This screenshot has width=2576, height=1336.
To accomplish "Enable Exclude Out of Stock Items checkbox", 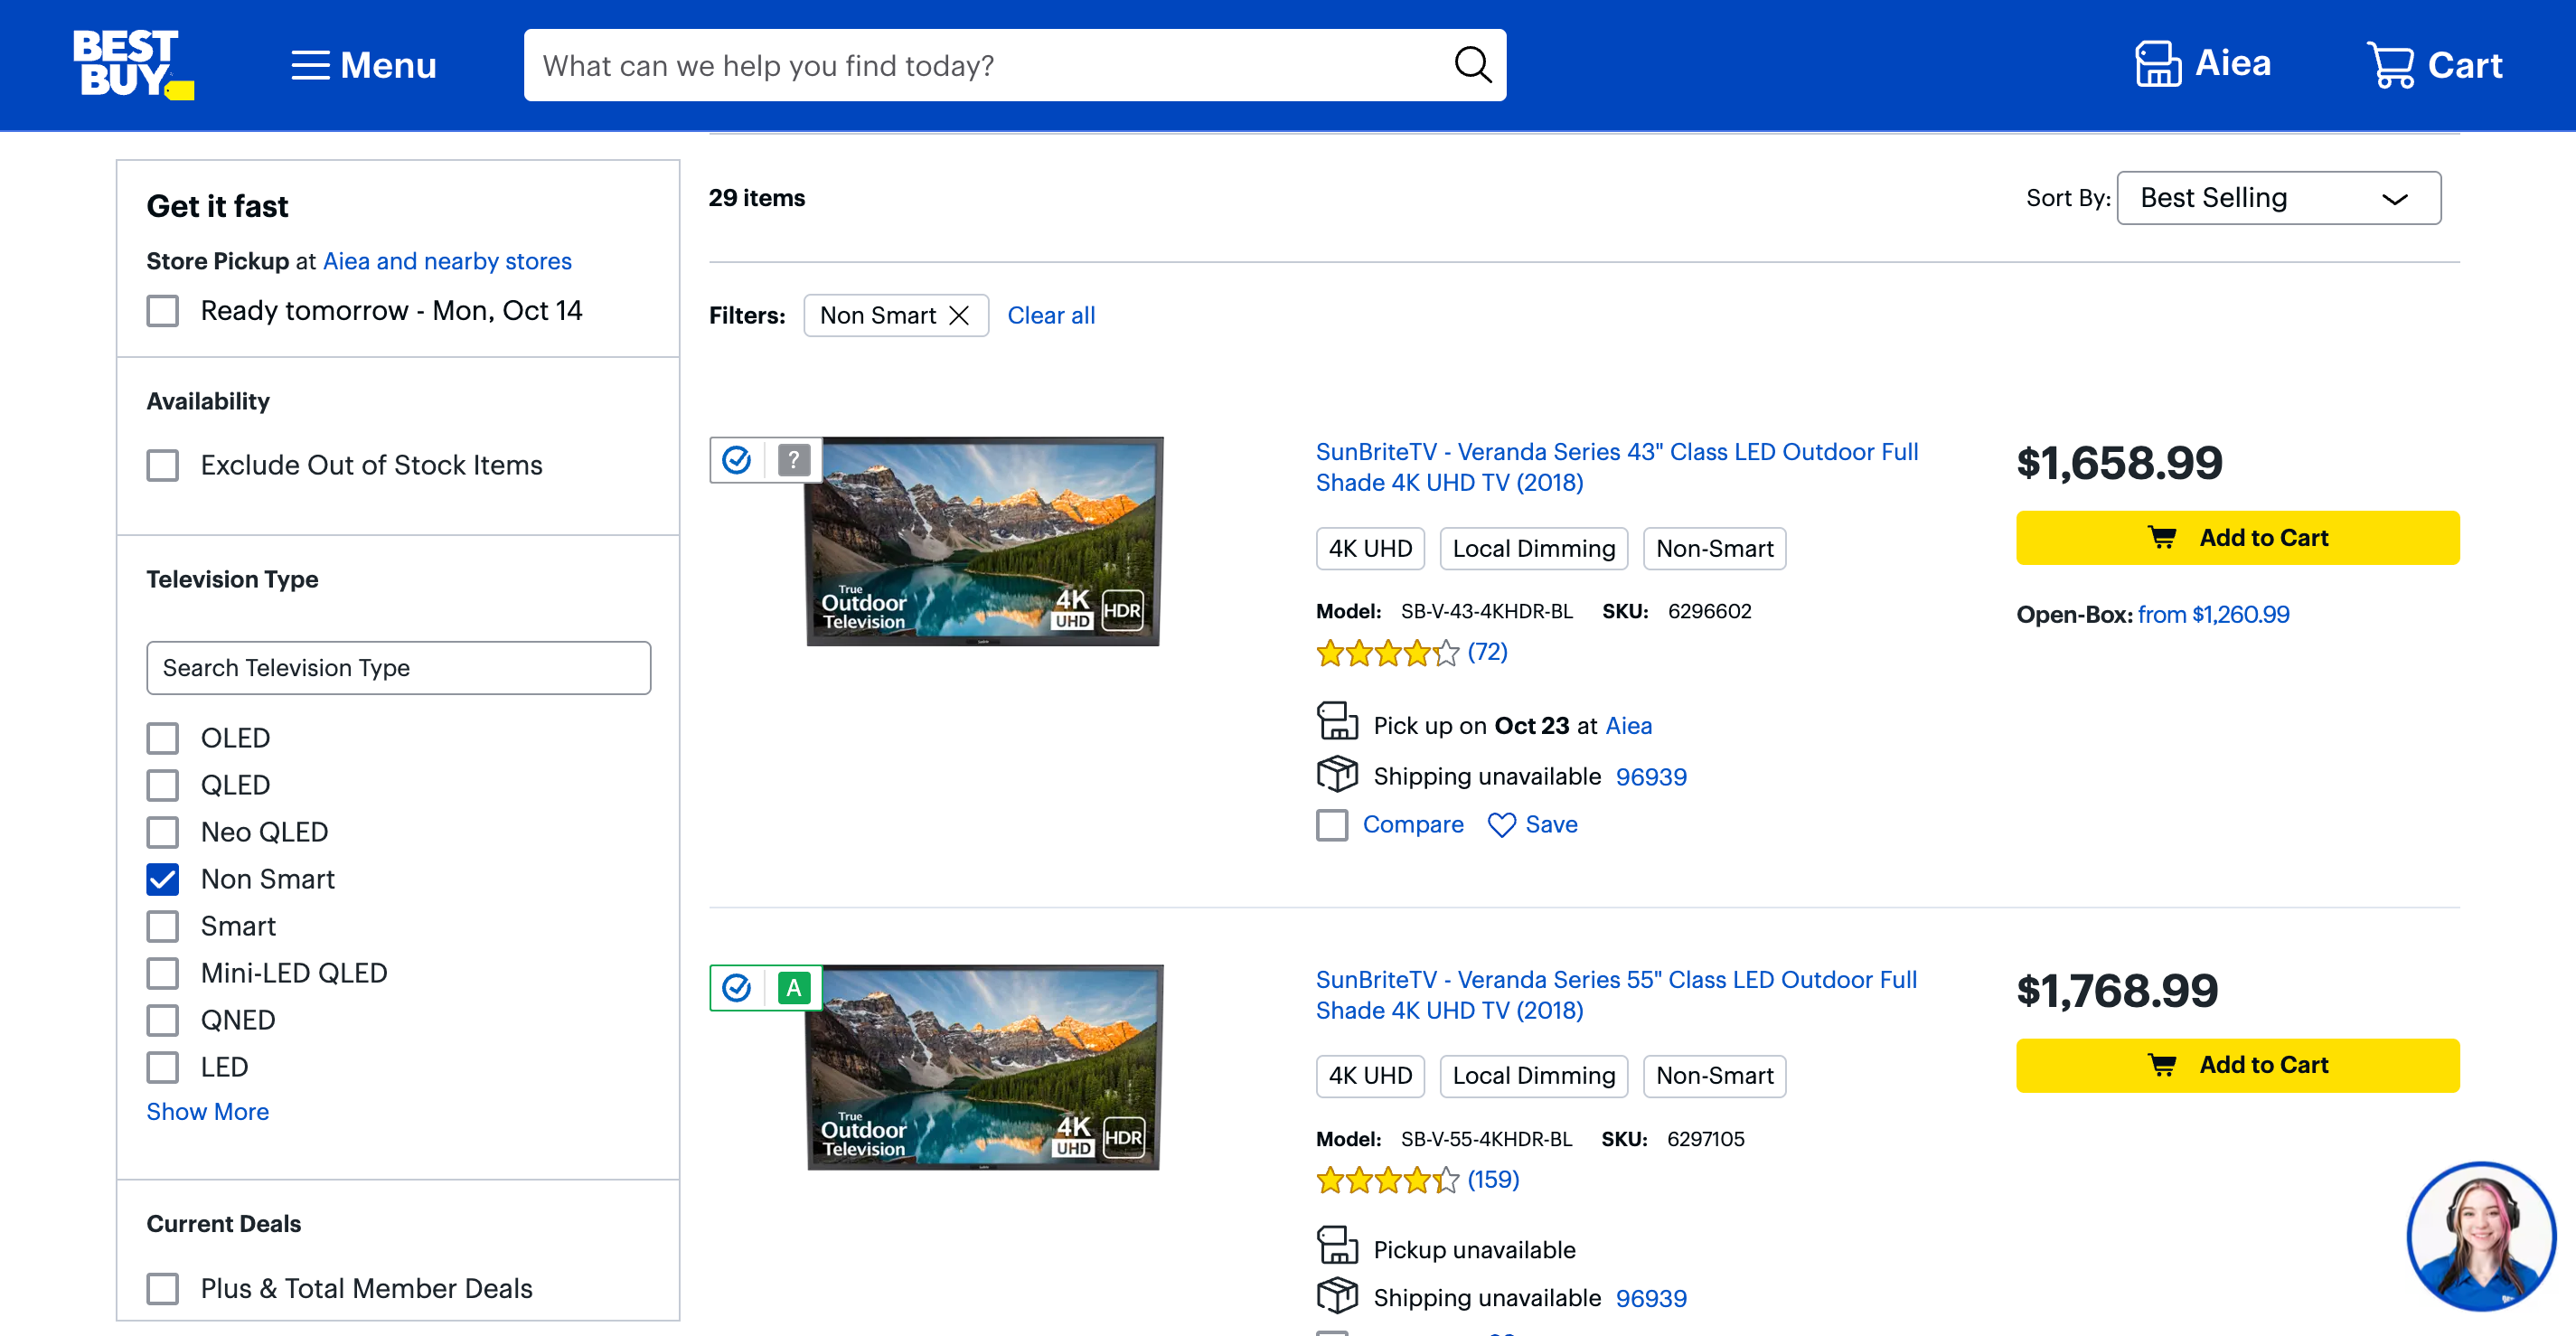I will (164, 464).
